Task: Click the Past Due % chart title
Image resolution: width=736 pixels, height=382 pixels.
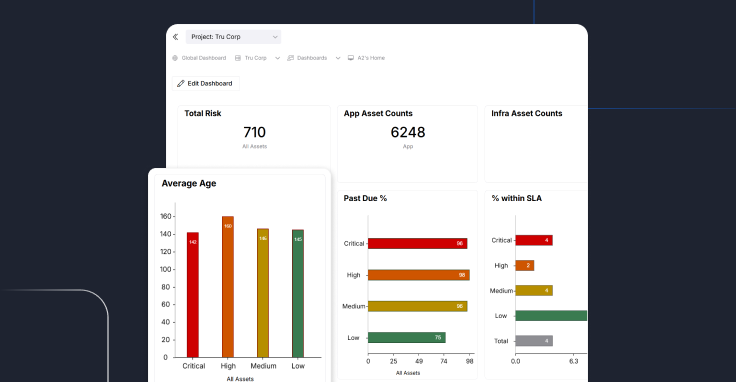Action: click(x=365, y=199)
